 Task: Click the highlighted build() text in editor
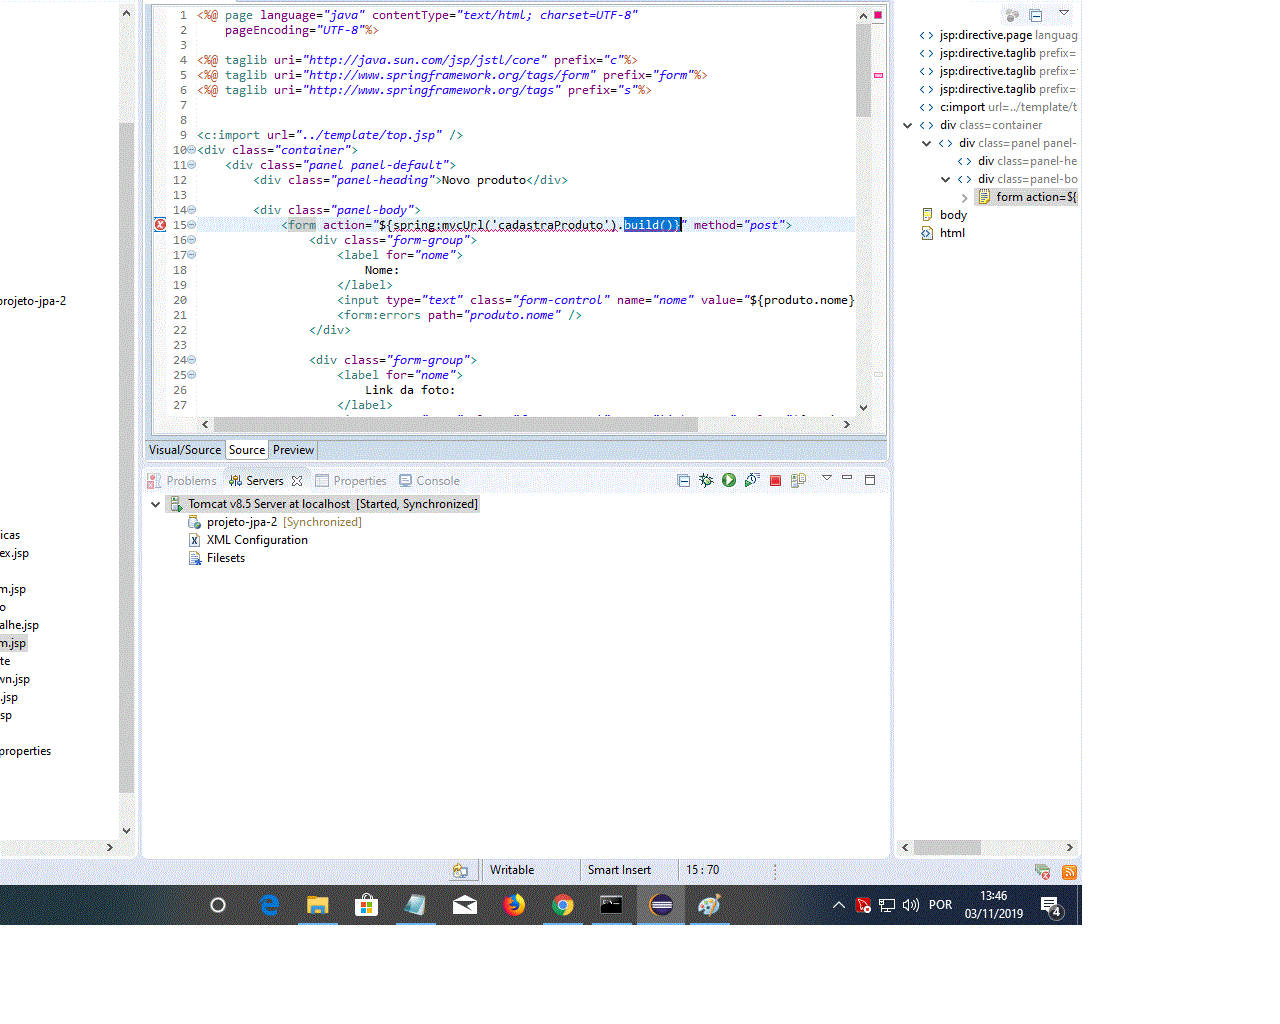pyautogui.click(x=652, y=225)
